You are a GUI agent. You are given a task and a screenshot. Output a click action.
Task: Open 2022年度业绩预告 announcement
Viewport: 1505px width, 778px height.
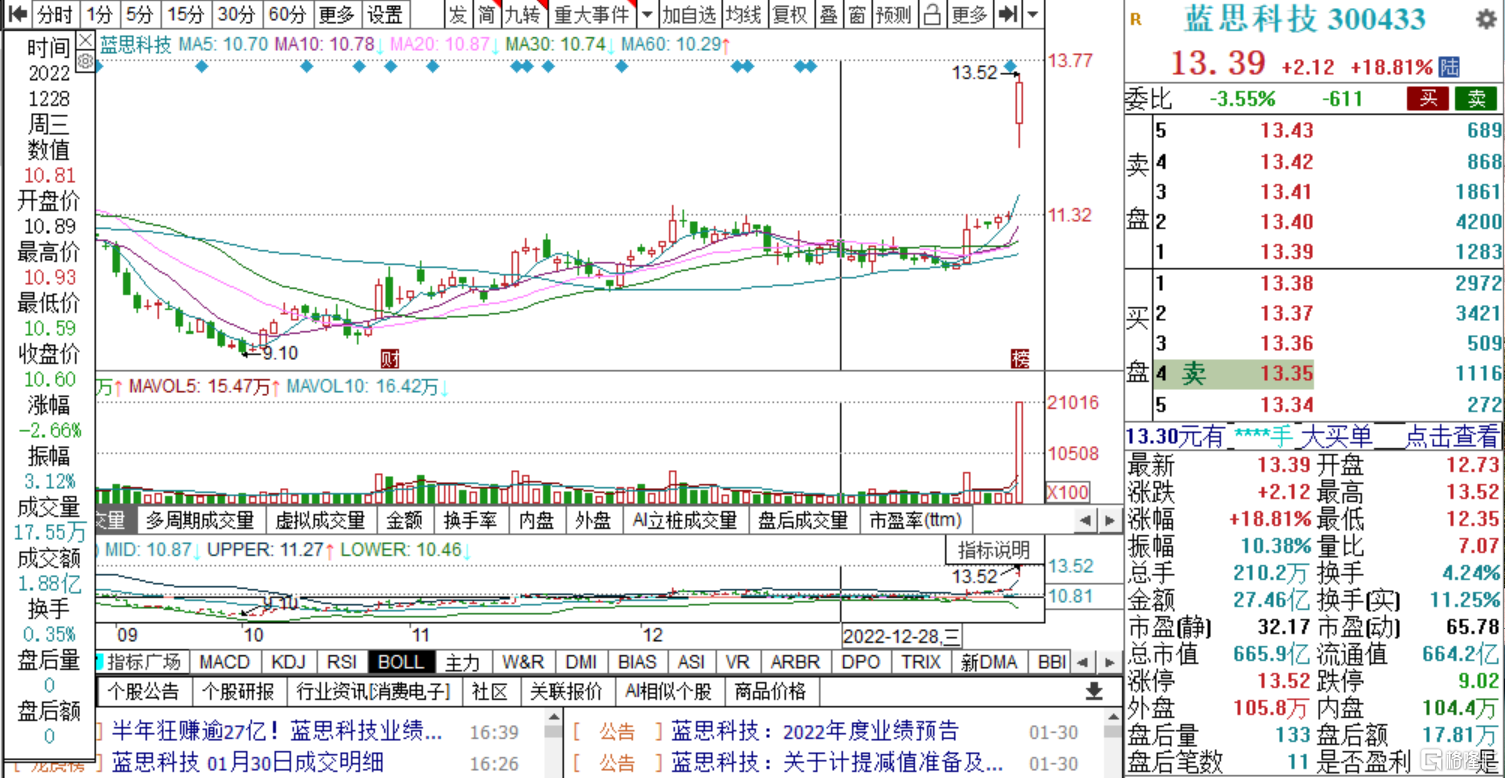pos(815,732)
